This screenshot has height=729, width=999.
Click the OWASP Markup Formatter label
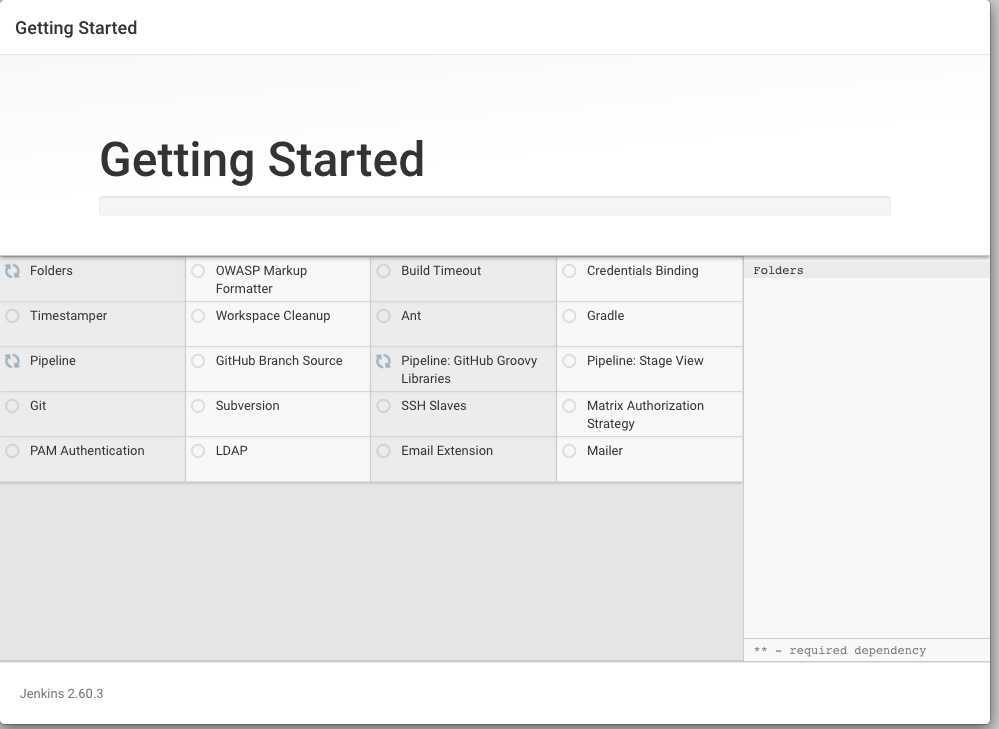click(261, 280)
